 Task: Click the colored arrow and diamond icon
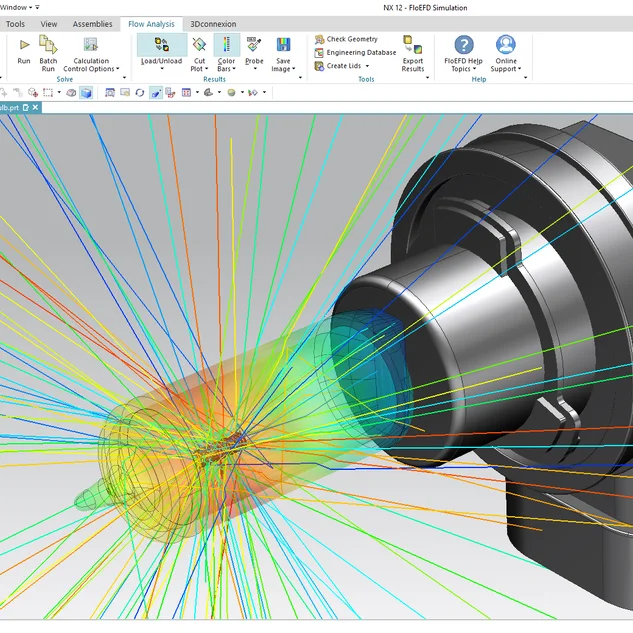point(253,93)
